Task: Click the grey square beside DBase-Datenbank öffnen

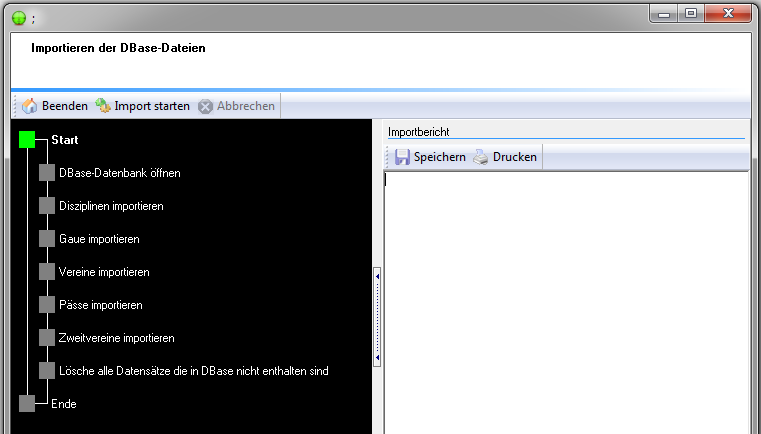Action: tap(47, 173)
